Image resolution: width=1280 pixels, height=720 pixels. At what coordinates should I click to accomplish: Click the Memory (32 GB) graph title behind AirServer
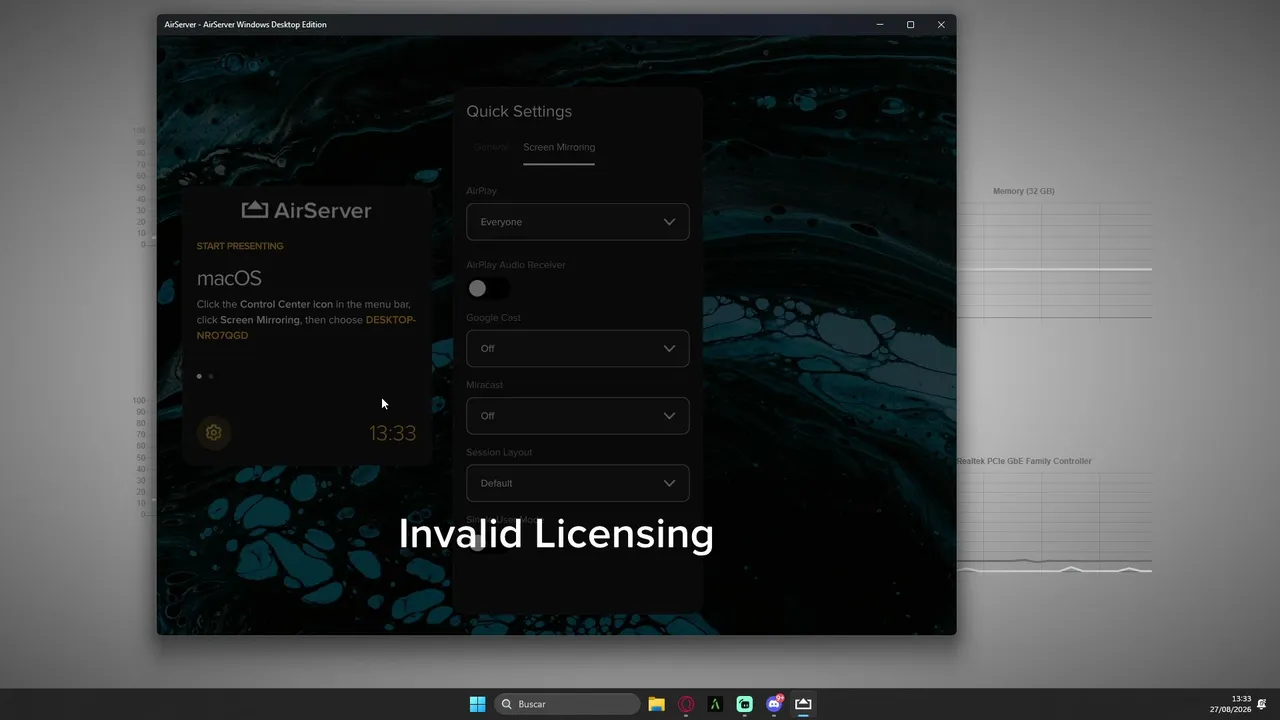[x=1024, y=191]
